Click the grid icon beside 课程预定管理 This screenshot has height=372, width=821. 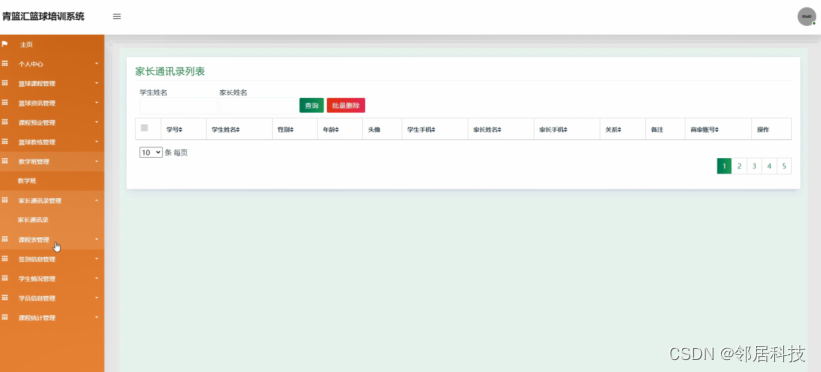[x=5, y=122]
